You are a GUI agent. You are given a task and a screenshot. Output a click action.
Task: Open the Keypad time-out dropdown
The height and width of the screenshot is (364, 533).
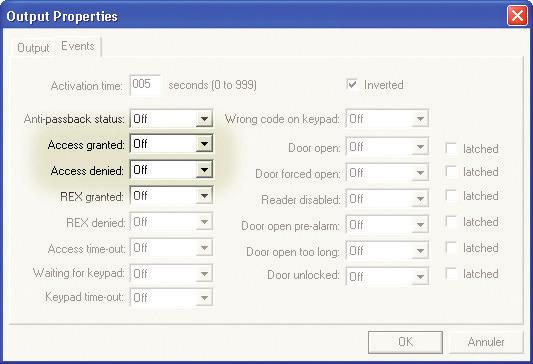[171, 297]
